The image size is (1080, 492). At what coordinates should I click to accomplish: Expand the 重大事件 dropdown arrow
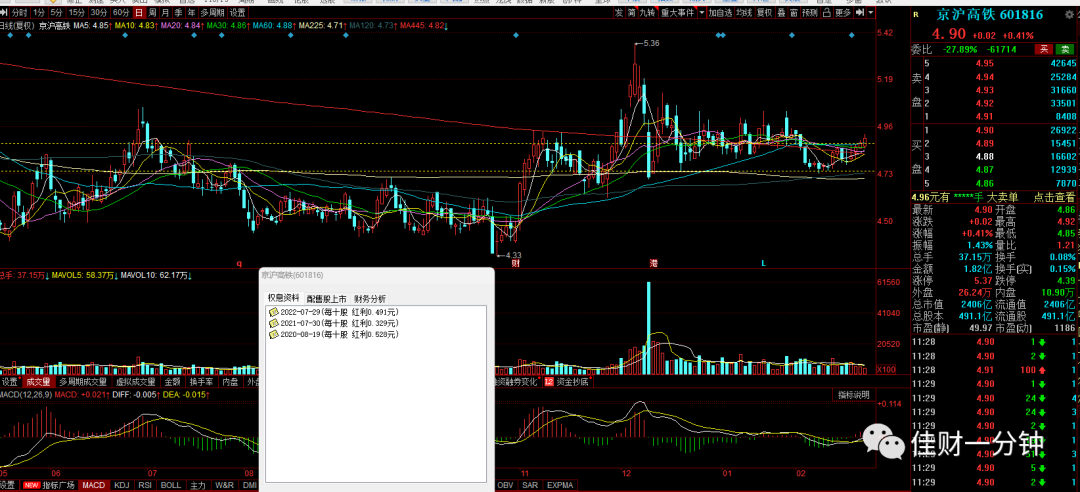click(x=702, y=12)
